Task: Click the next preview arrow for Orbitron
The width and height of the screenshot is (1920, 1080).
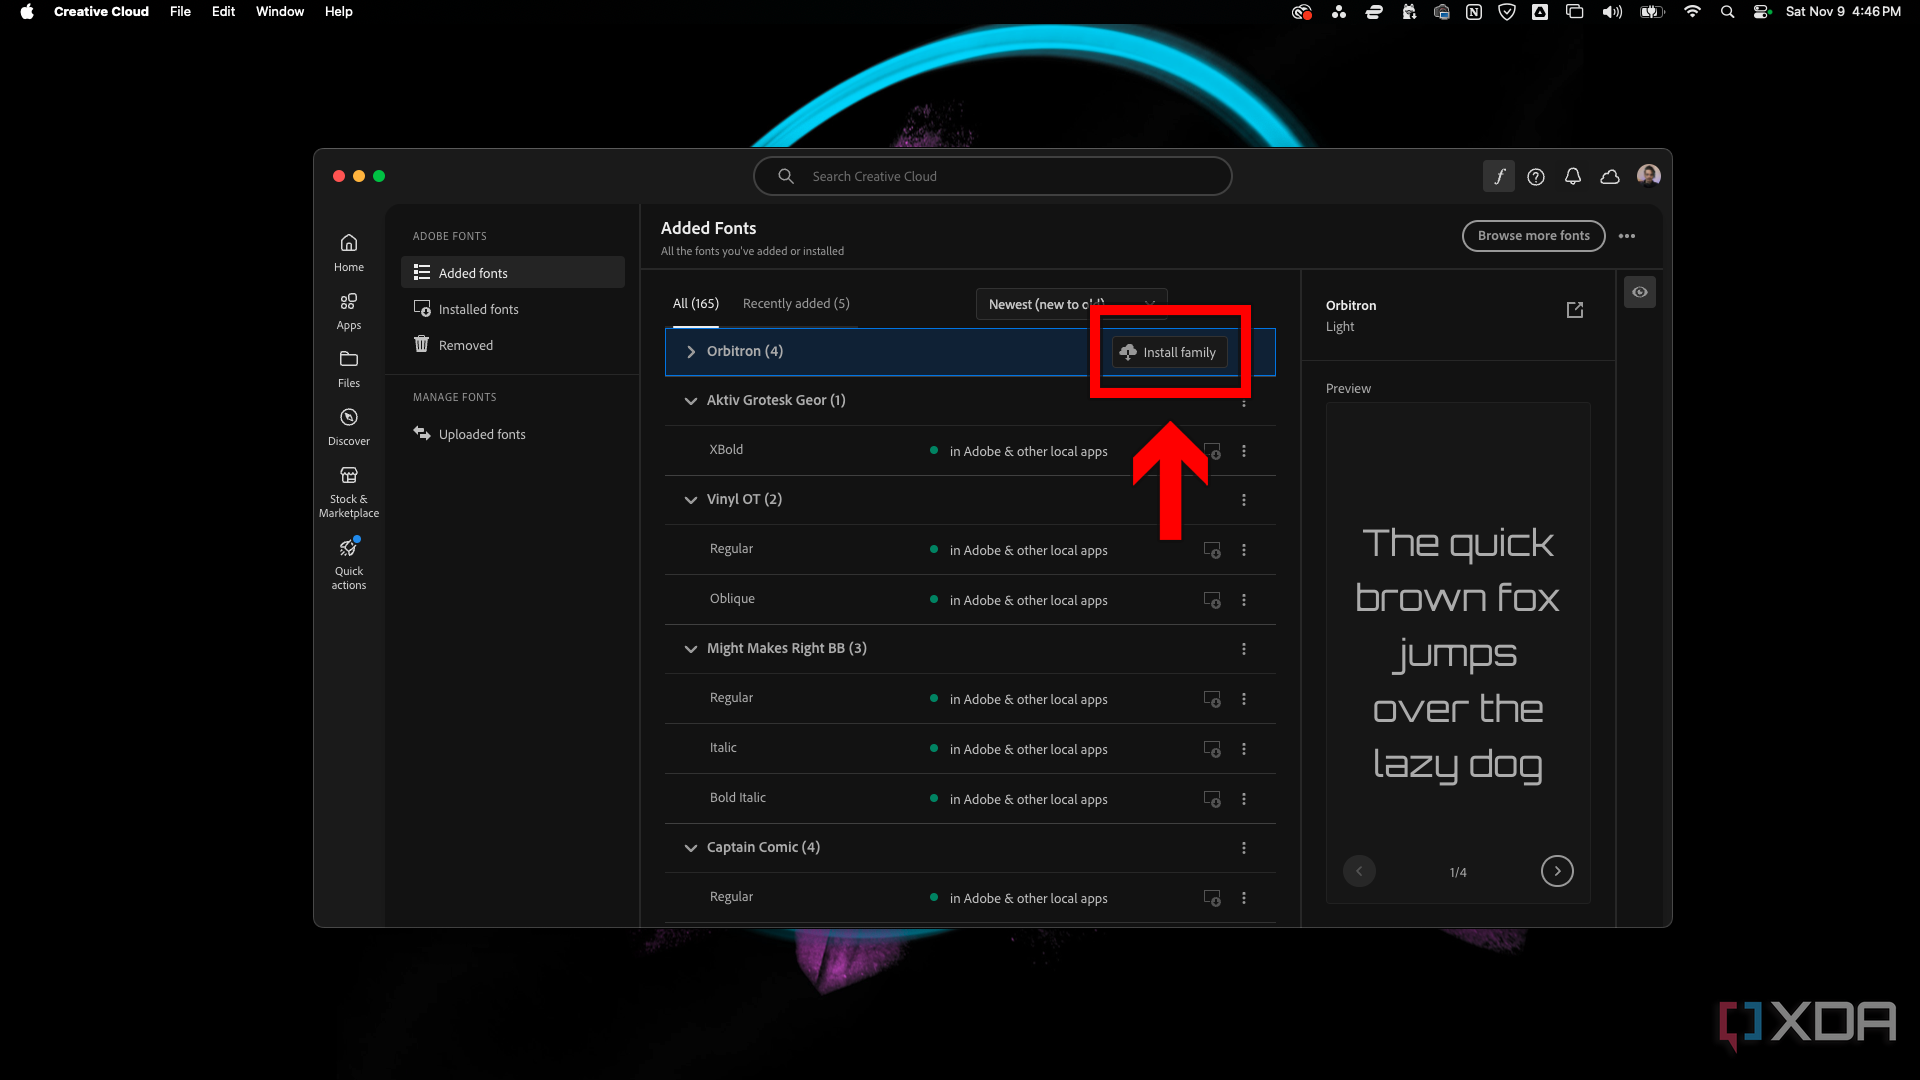Action: click(1556, 870)
